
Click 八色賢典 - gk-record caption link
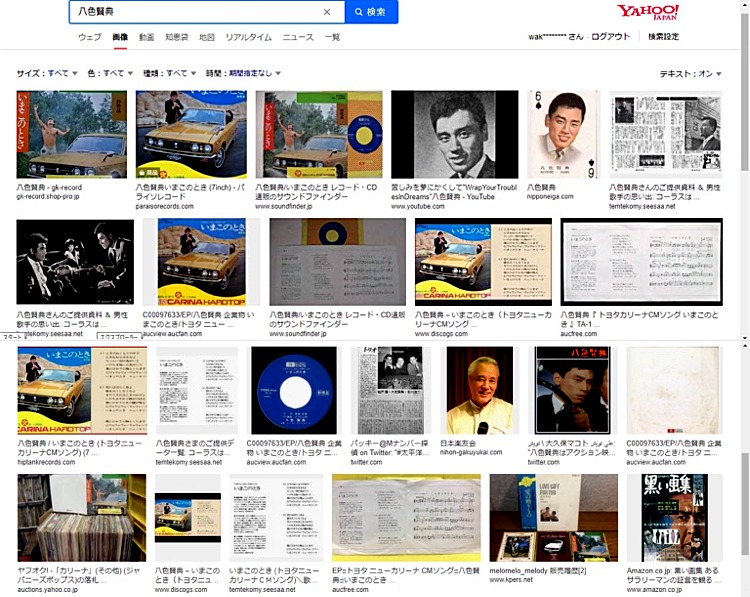[49, 188]
